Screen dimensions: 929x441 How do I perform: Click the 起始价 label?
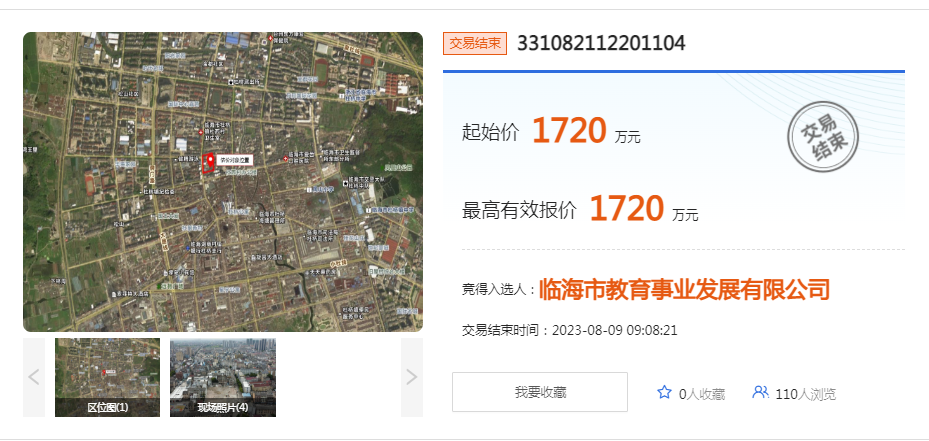(x=491, y=132)
